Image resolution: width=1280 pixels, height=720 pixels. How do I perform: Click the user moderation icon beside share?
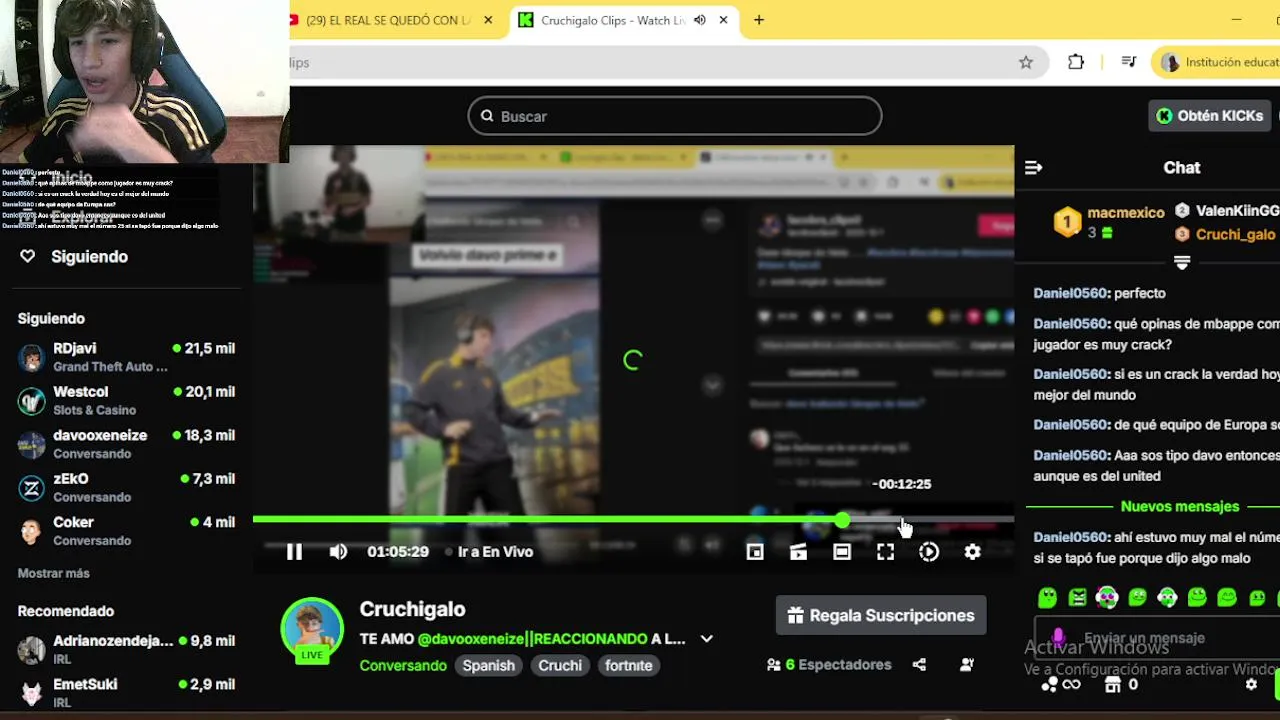966,665
